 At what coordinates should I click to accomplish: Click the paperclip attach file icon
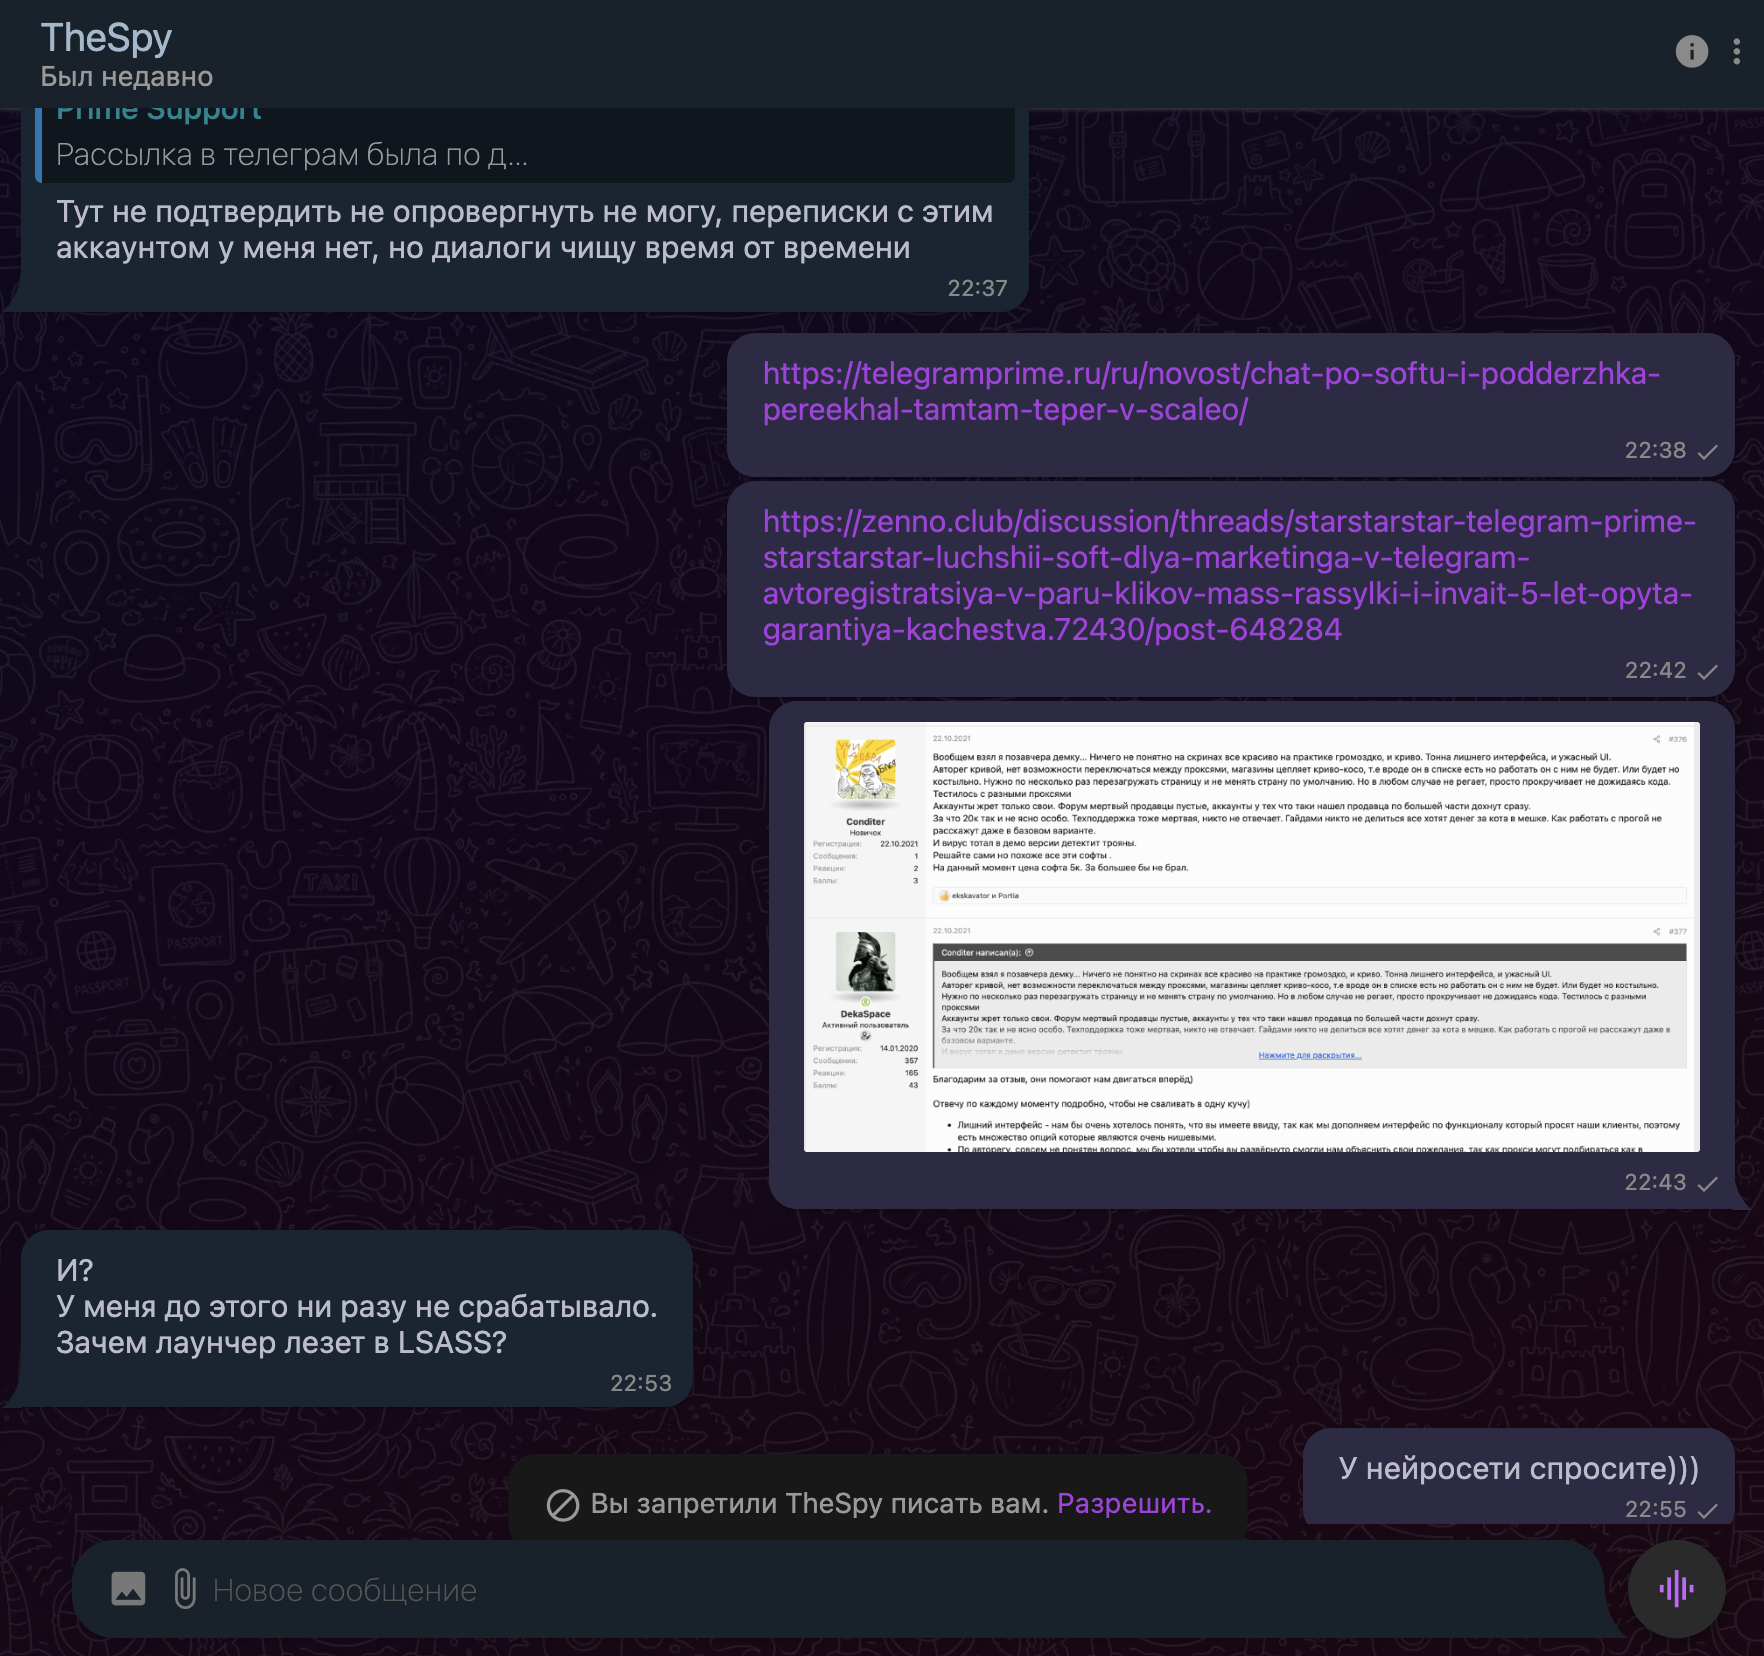click(185, 1588)
